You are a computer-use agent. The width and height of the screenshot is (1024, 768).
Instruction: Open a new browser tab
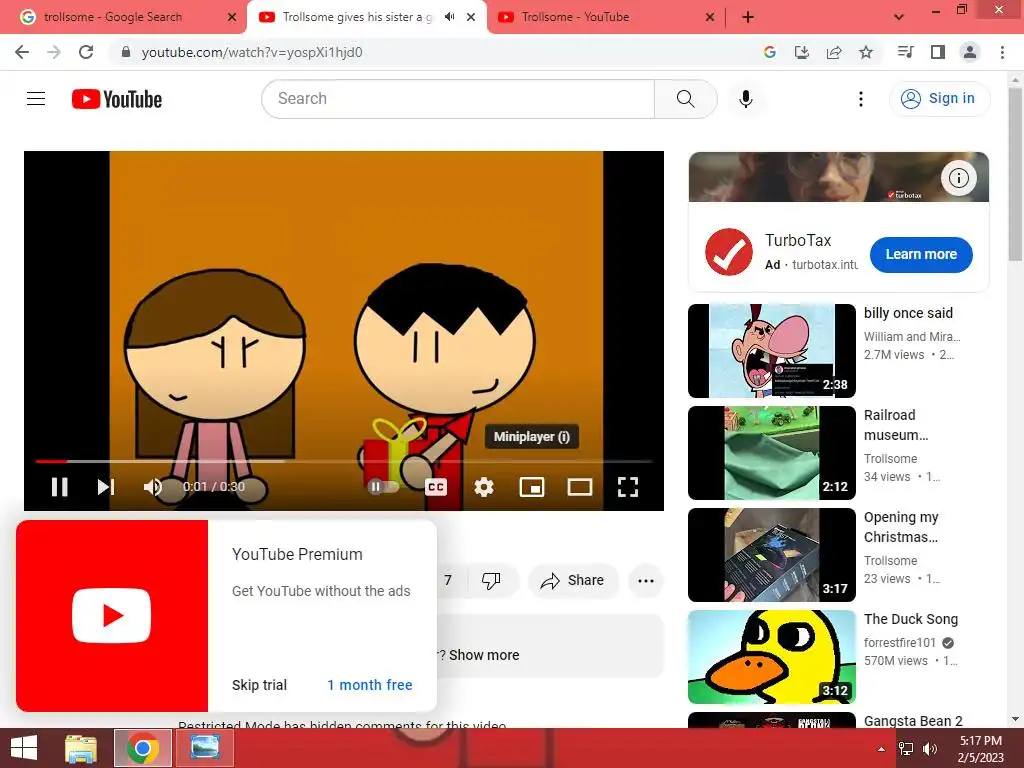(748, 17)
